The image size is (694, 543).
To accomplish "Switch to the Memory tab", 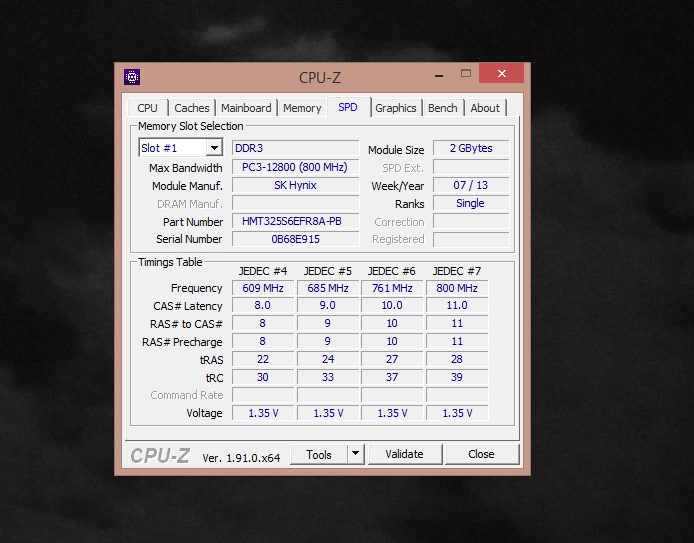I will point(302,108).
